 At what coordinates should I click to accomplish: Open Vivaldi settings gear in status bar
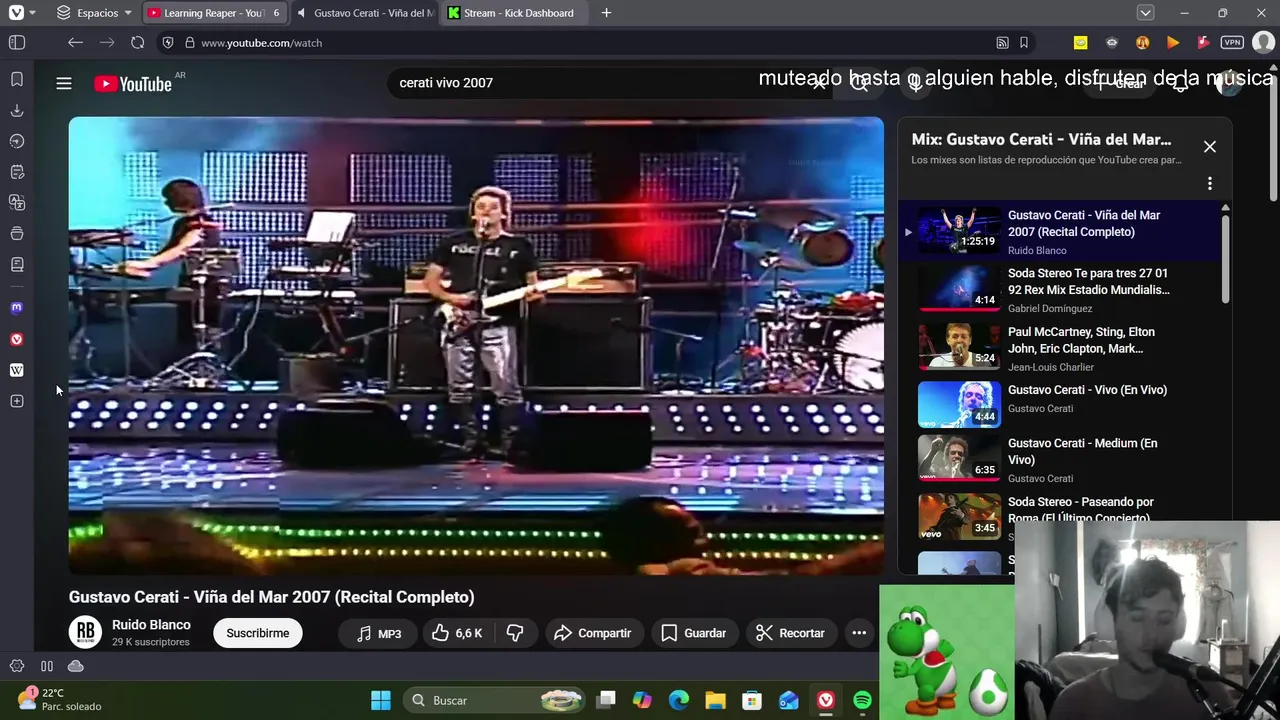[x=17, y=666]
